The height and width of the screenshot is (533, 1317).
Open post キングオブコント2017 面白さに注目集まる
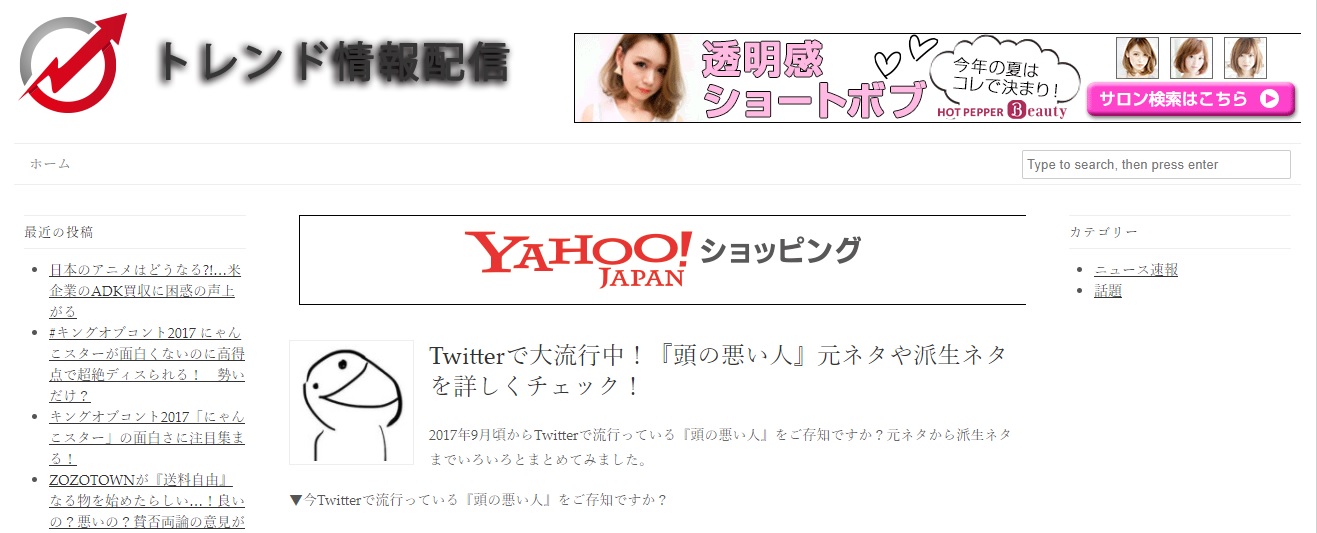click(x=147, y=438)
